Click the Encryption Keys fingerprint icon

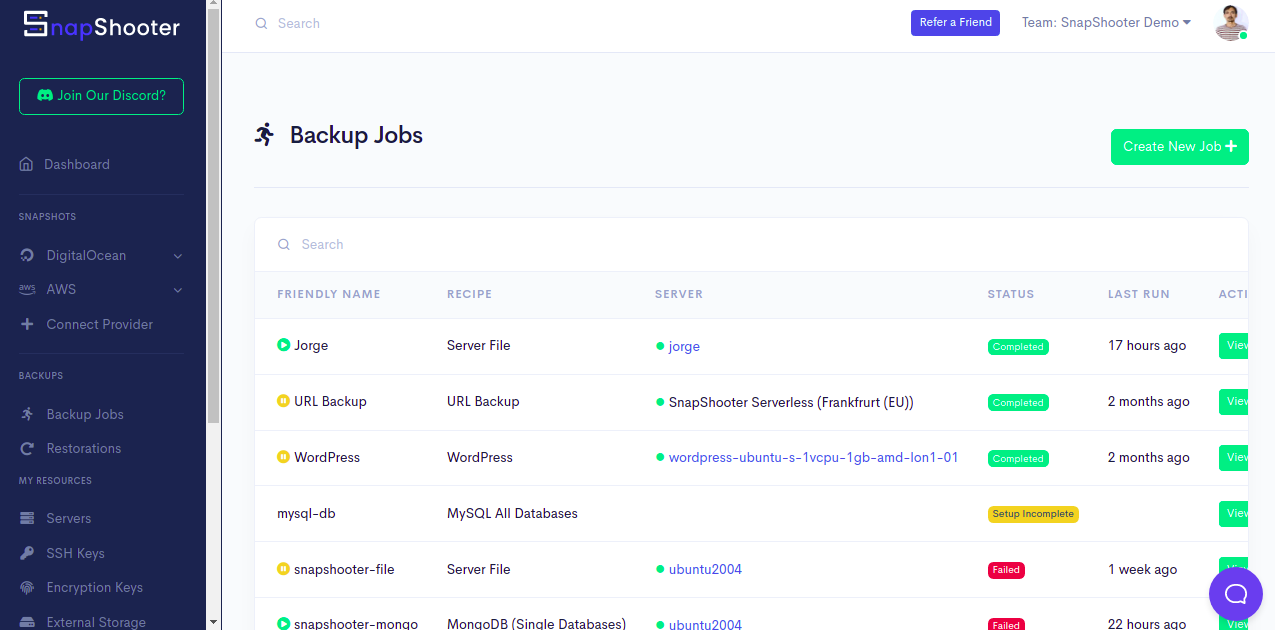[27, 587]
